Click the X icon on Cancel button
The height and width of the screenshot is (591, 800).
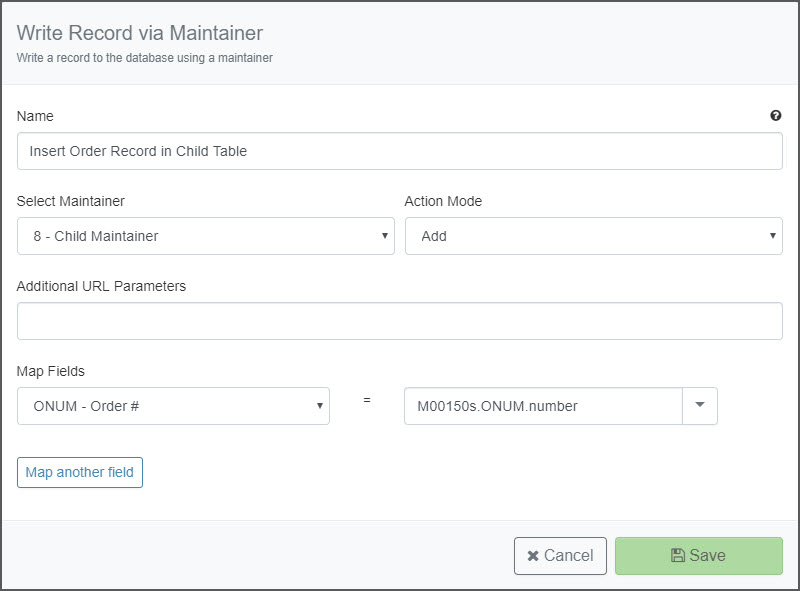pos(533,556)
